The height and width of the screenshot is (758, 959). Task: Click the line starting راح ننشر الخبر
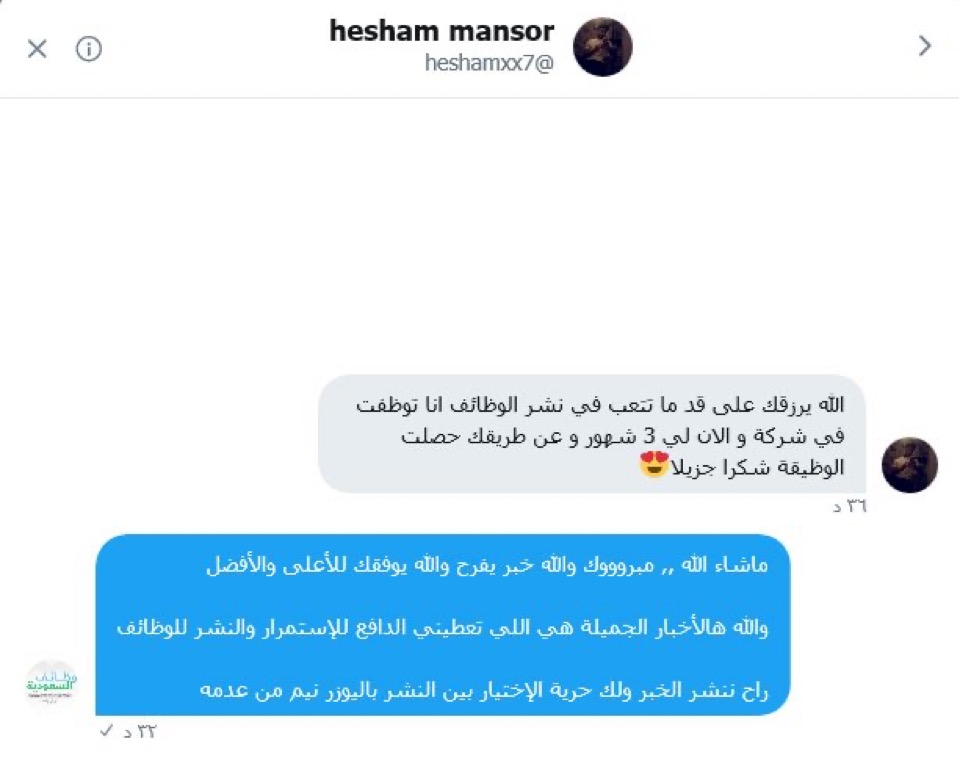tap(484, 691)
